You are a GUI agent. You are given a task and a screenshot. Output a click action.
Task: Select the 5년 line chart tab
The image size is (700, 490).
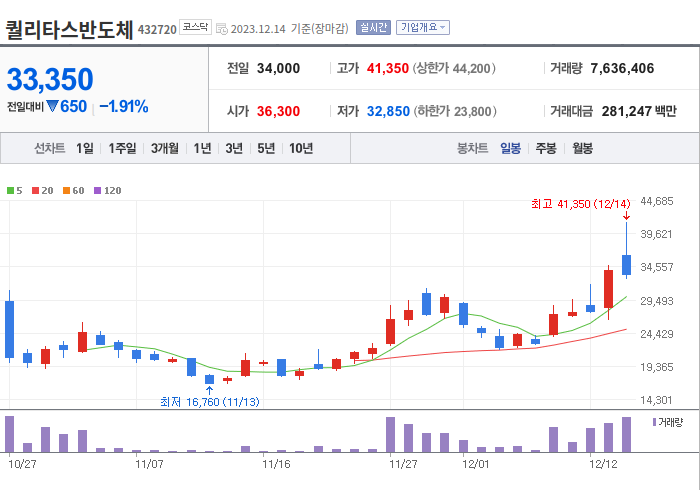coord(266,148)
